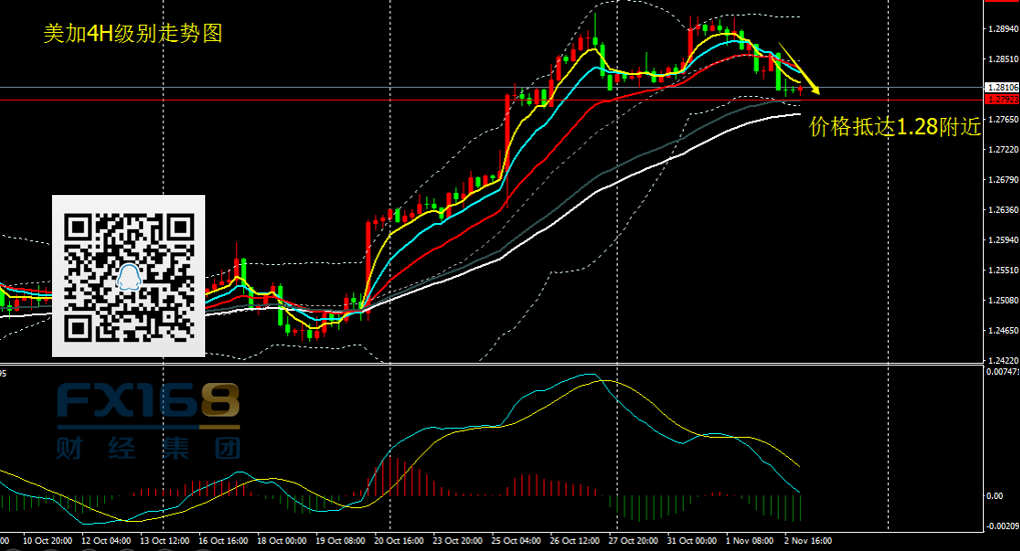1020x551 pixels.
Task: Click the 1.27220 price axis label
Action: [x=1001, y=150]
